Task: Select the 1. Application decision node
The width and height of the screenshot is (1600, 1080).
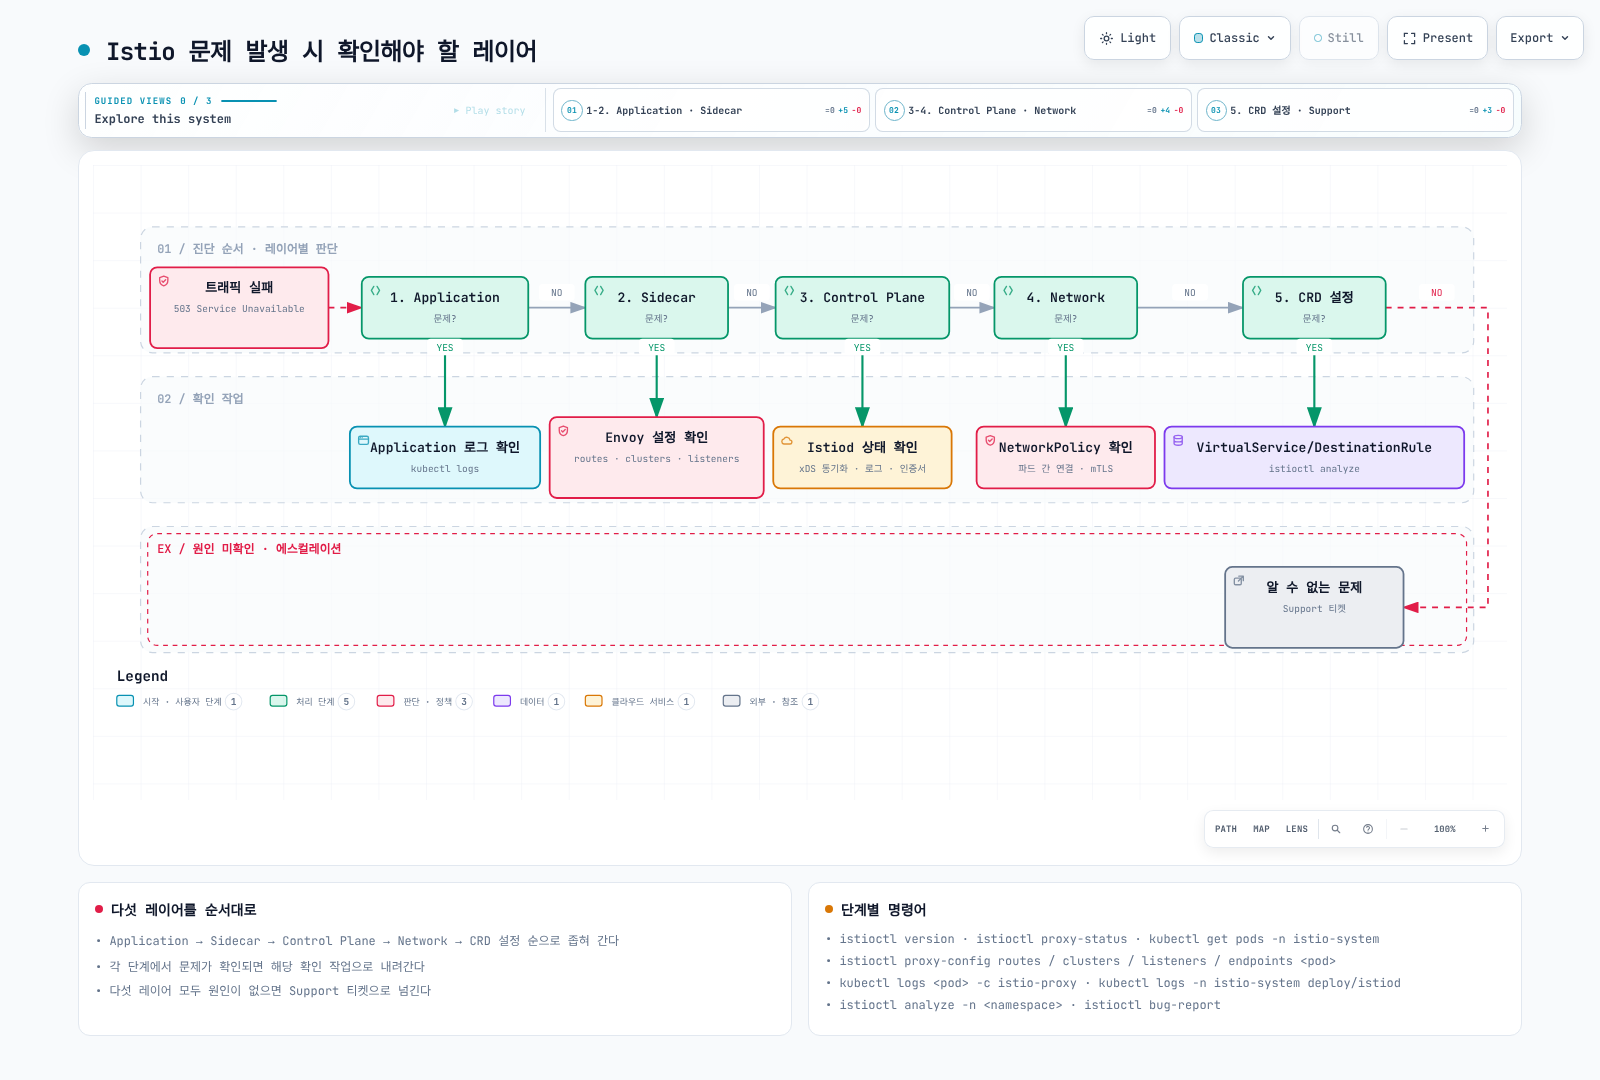Action: coord(445,308)
